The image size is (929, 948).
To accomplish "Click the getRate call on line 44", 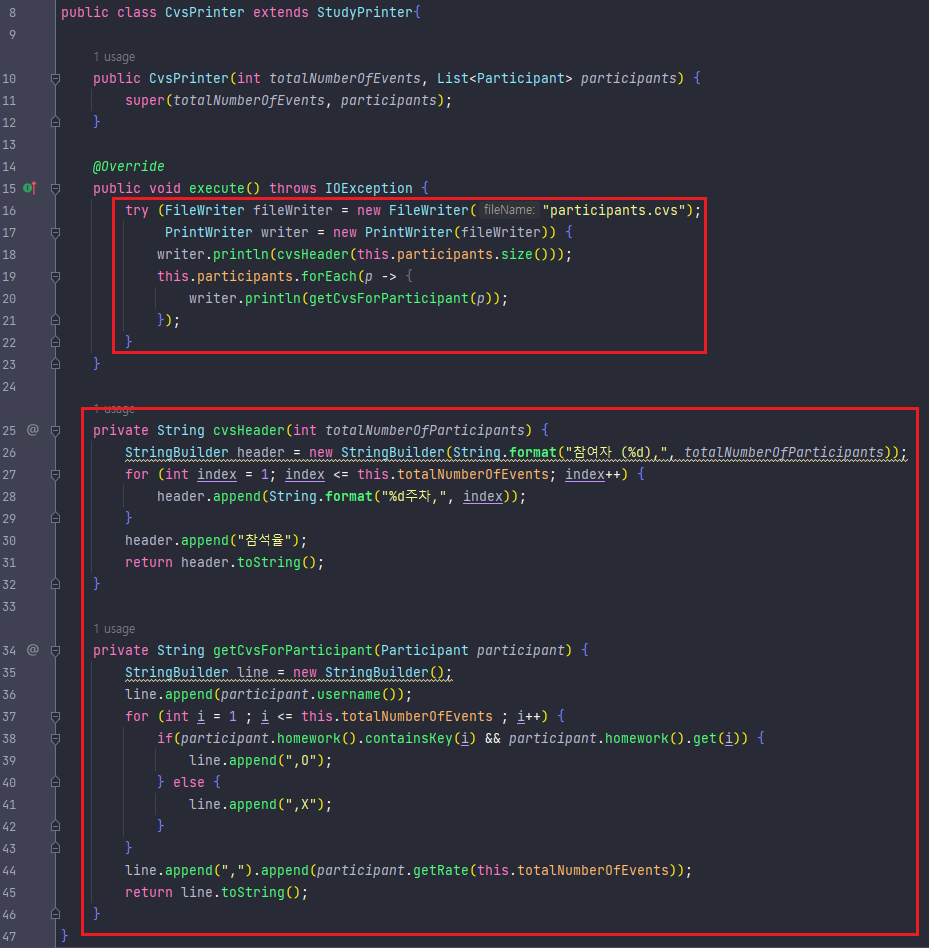I will [x=441, y=871].
